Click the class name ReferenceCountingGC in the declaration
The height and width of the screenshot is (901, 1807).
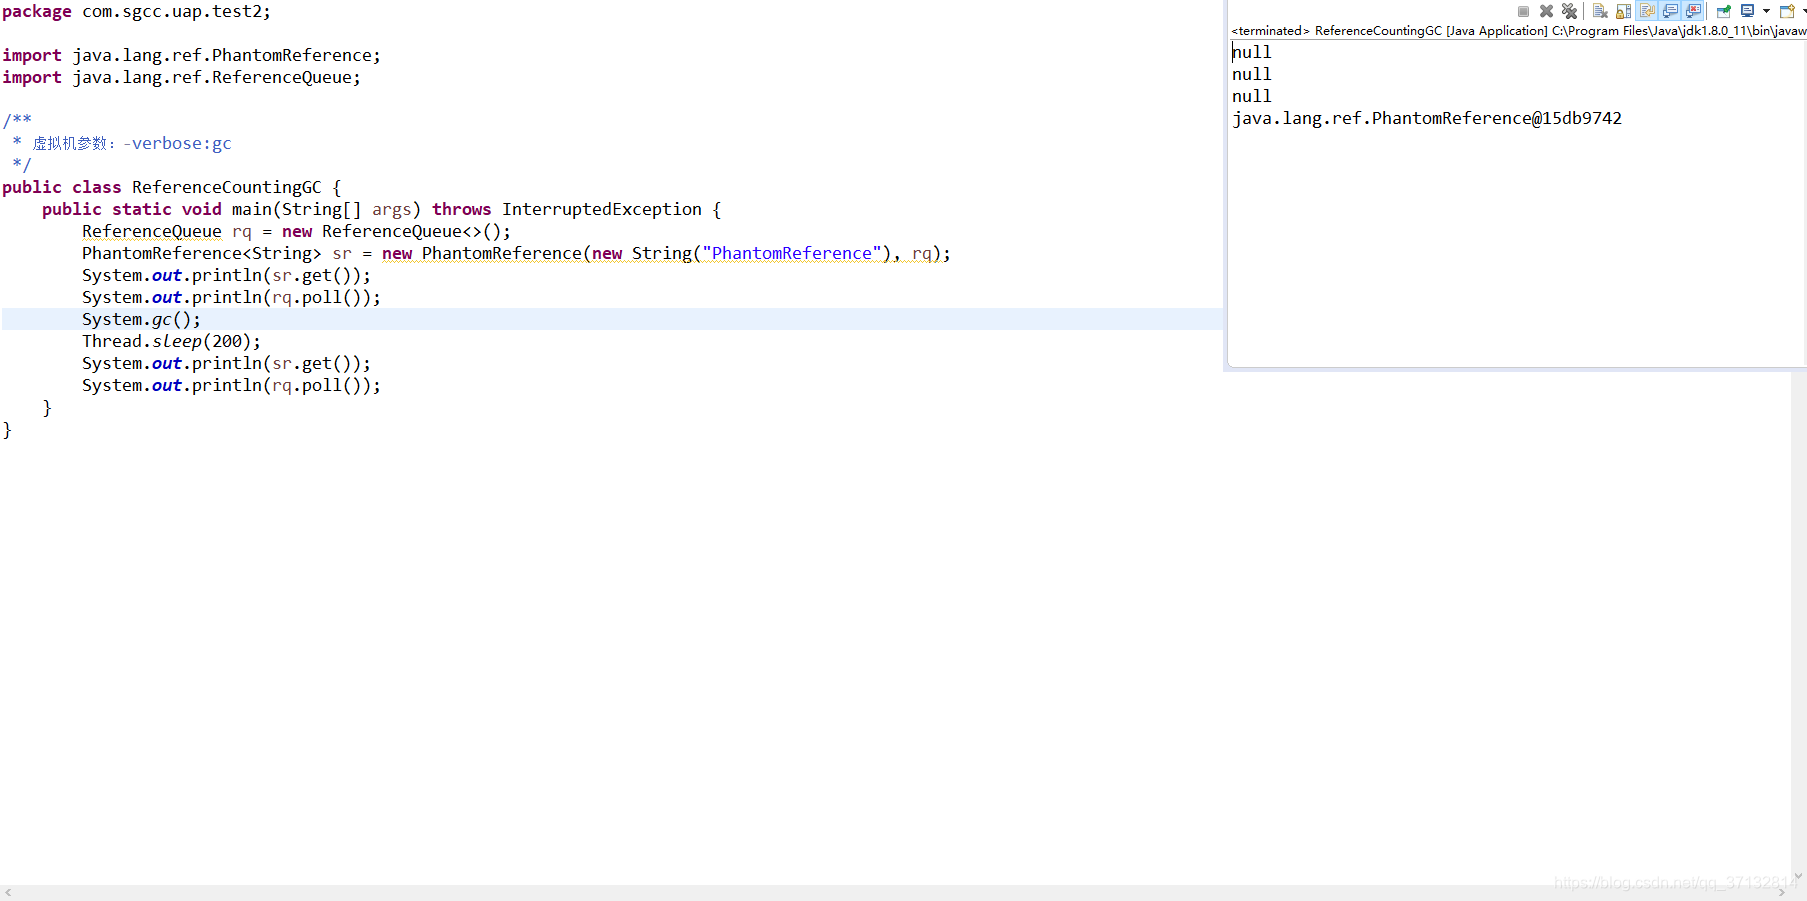point(227,187)
